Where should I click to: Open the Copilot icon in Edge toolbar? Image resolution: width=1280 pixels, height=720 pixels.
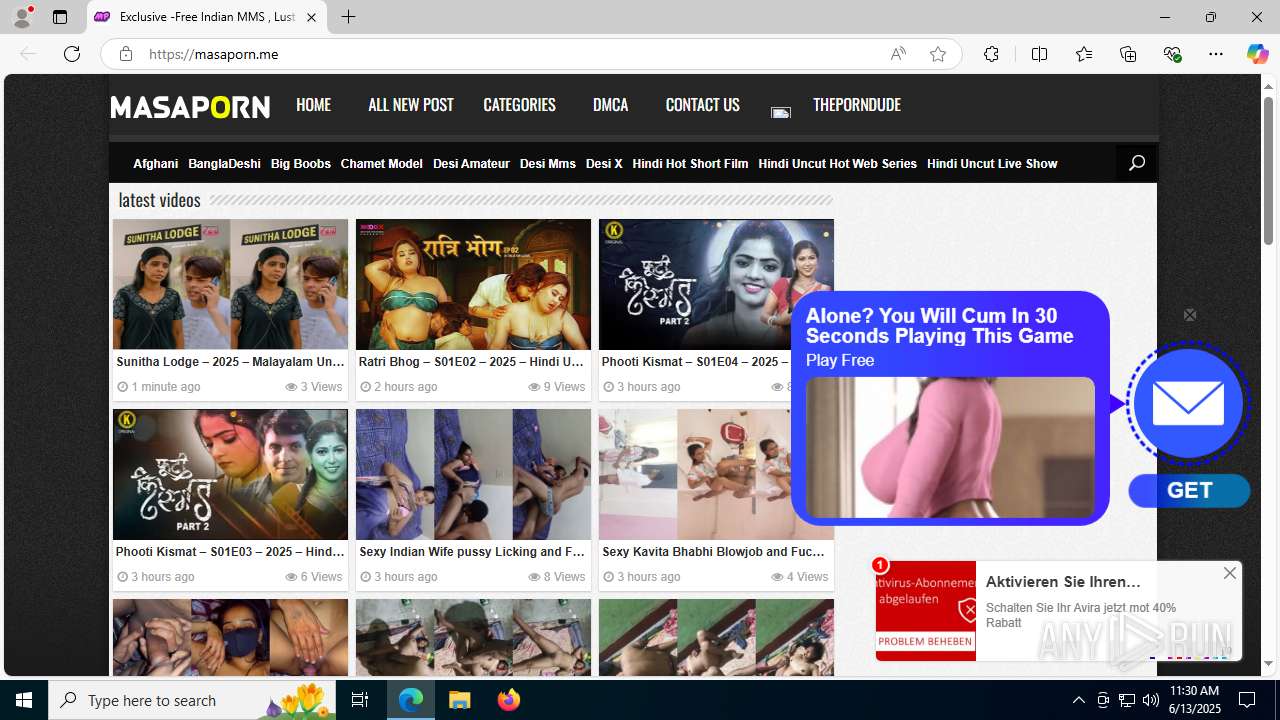(1257, 54)
